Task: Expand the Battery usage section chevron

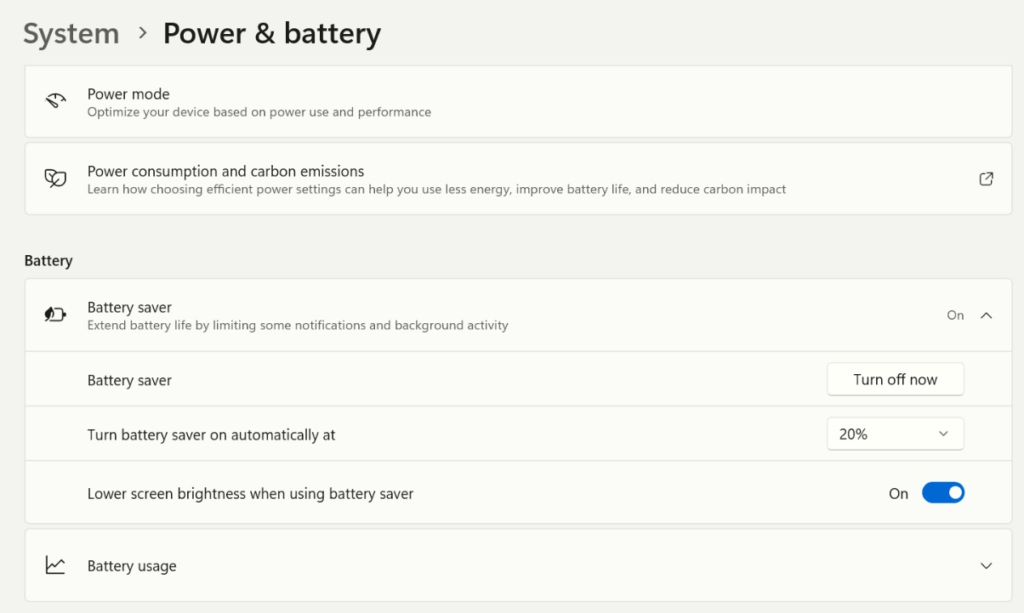Action: click(x=986, y=566)
